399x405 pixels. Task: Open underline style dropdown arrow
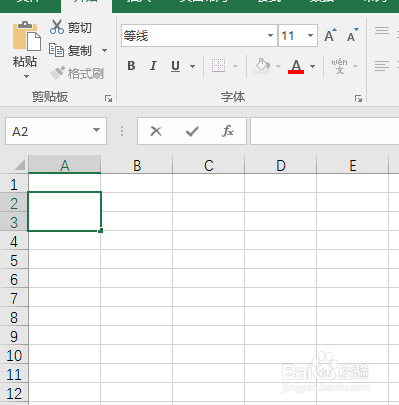pyautogui.click(x=193, y=66)
